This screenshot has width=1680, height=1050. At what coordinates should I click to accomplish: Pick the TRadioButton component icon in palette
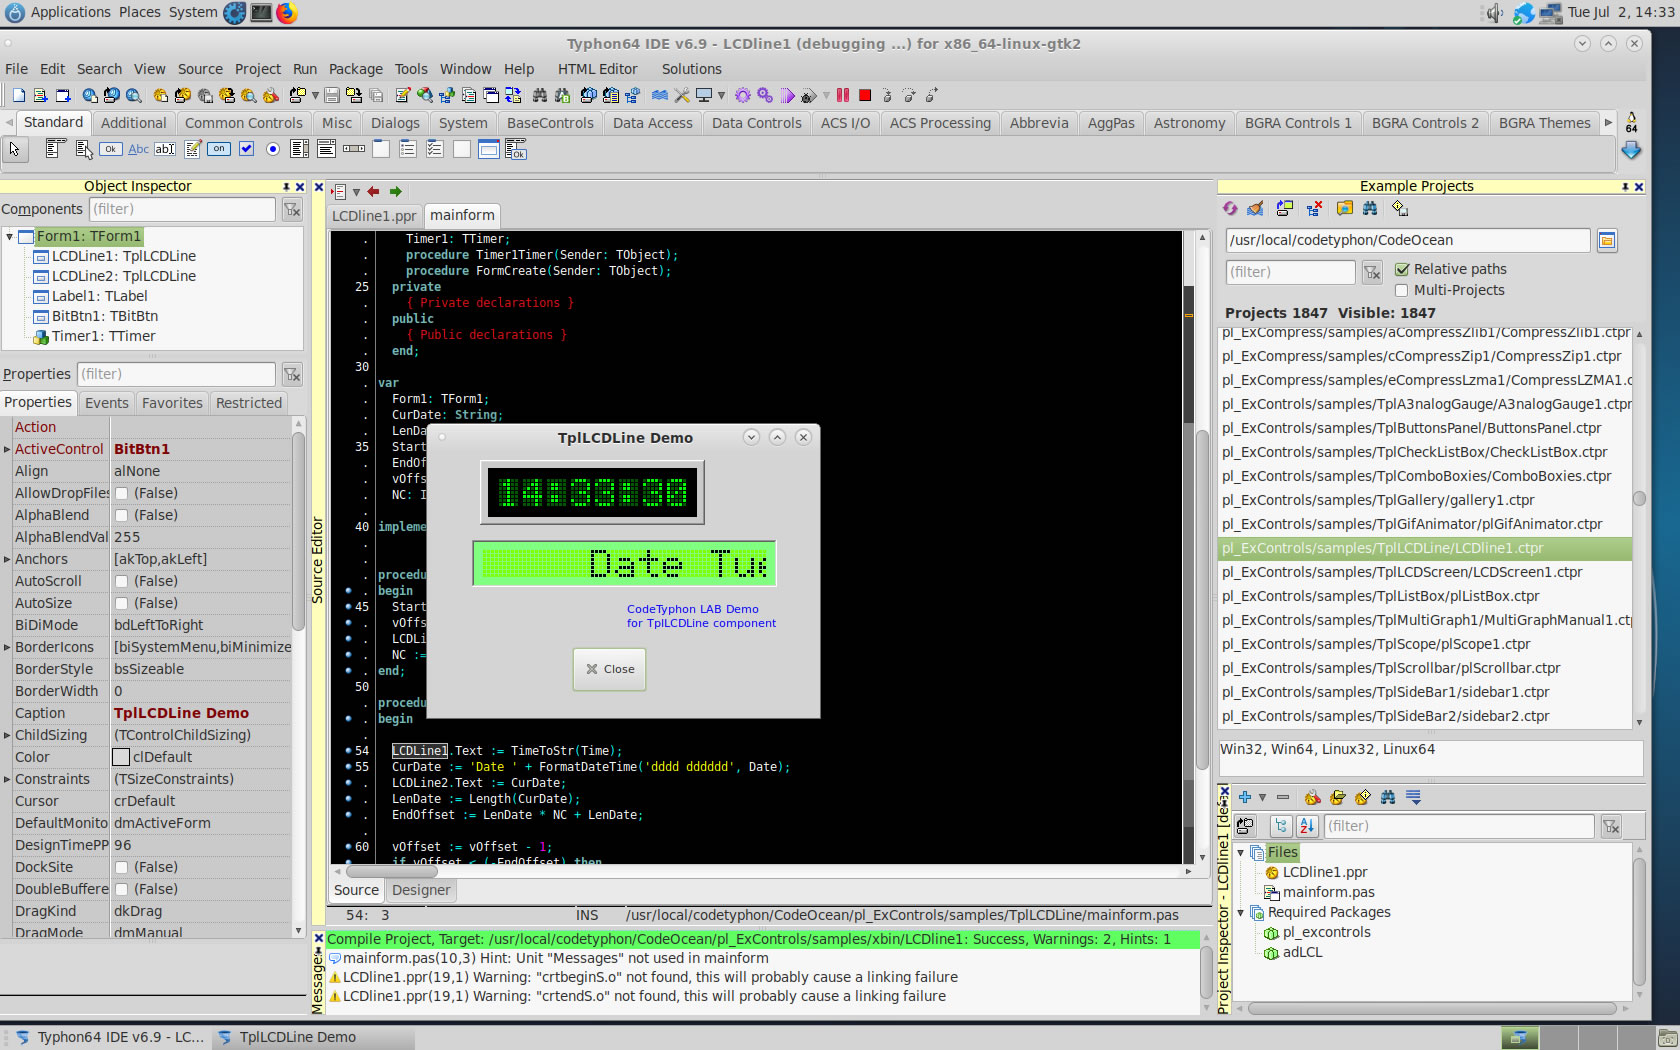[x=273, y=149]
